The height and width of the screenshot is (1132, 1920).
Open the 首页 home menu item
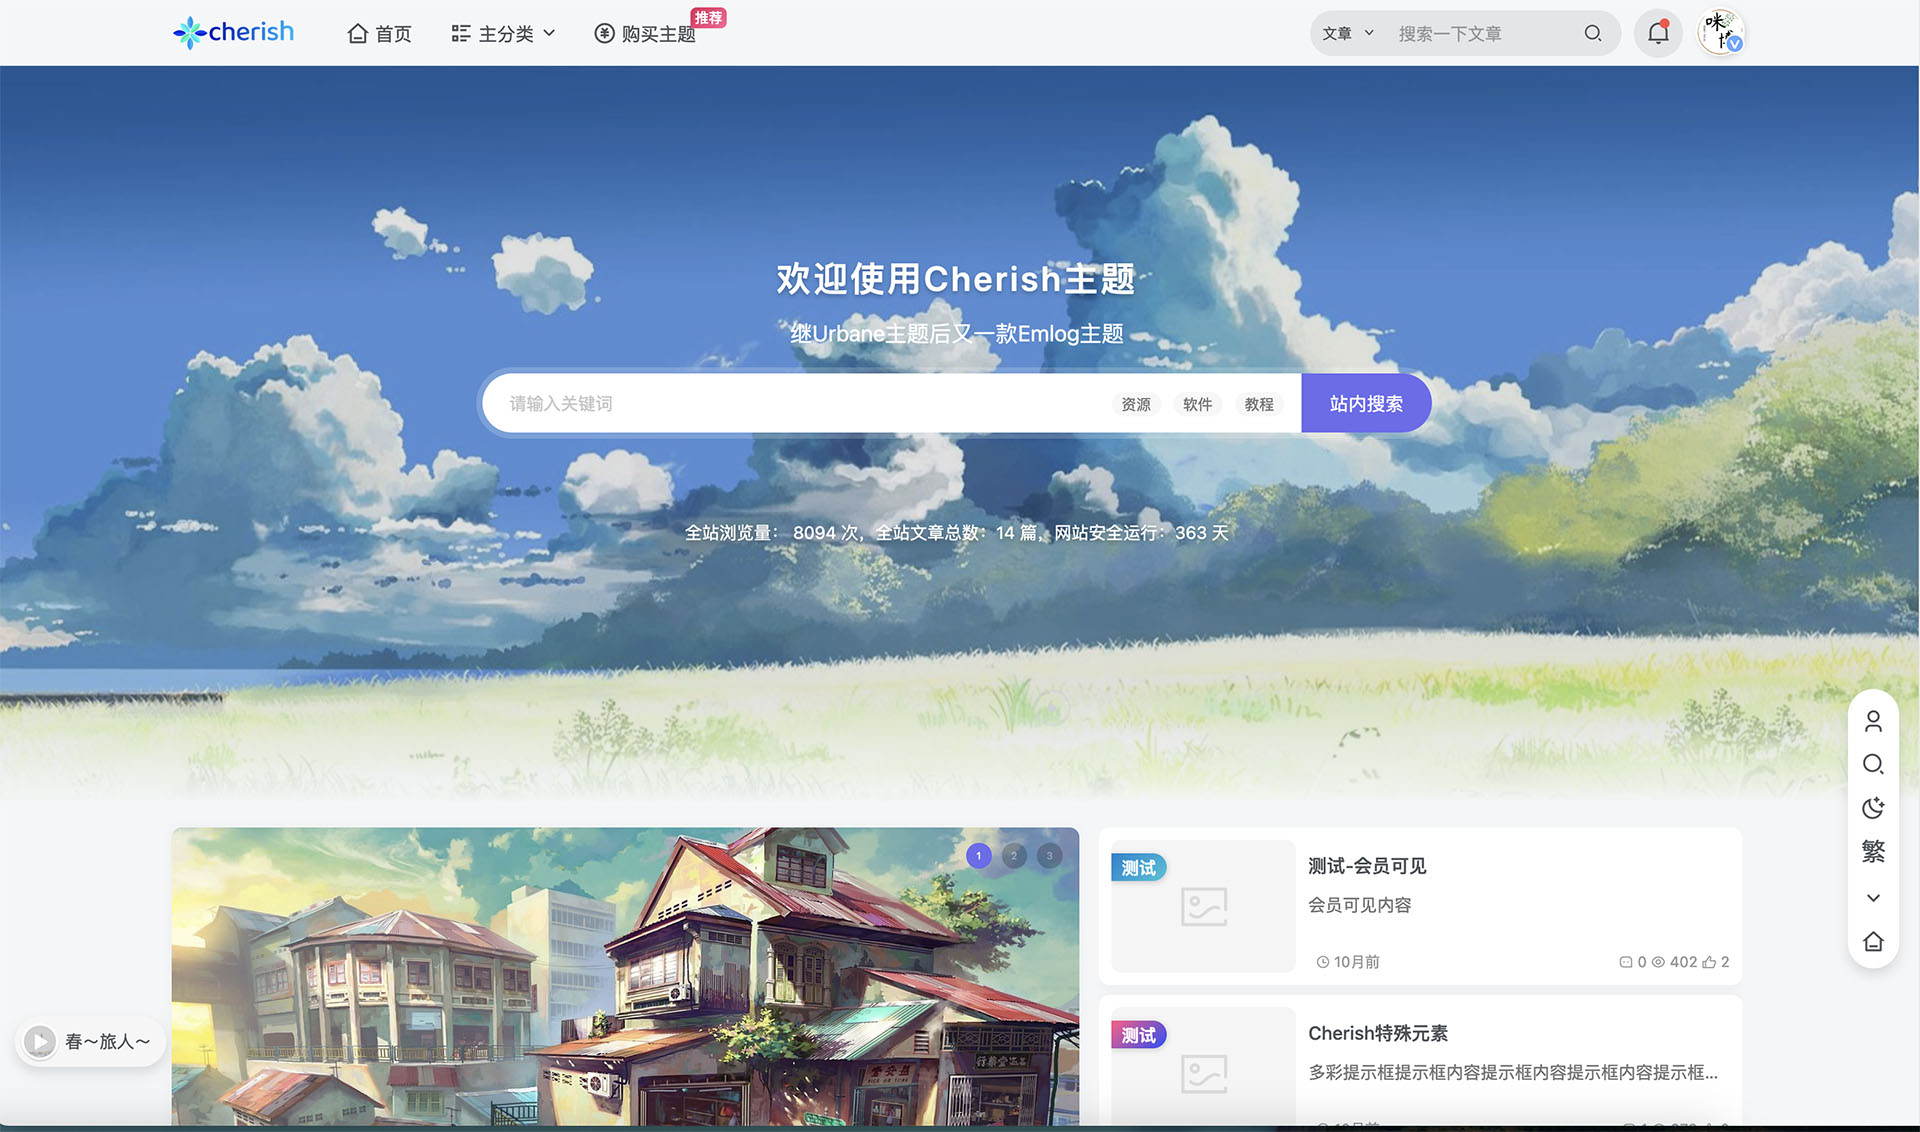(x=377, y=32)
